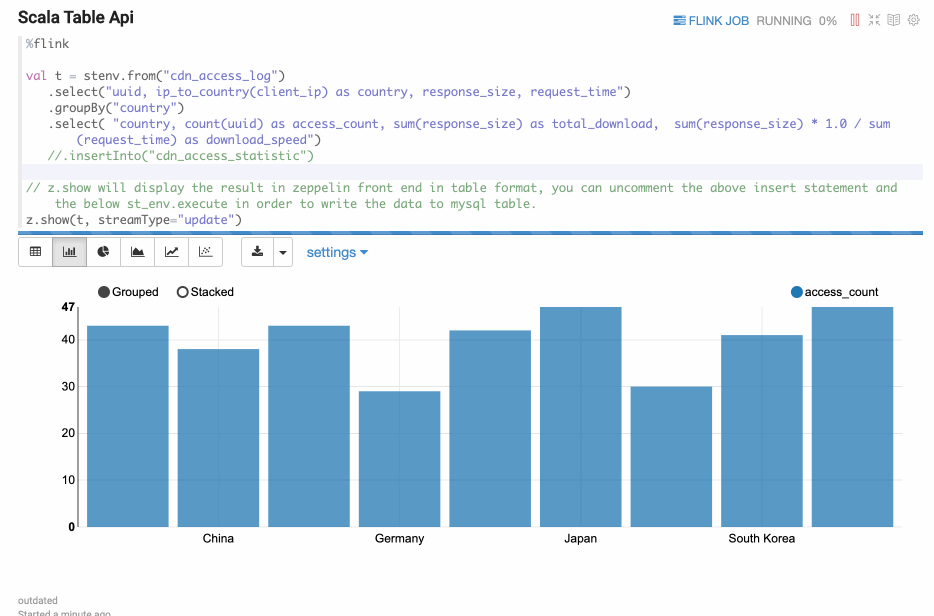Switch to area chart visualization

point(138,252)
